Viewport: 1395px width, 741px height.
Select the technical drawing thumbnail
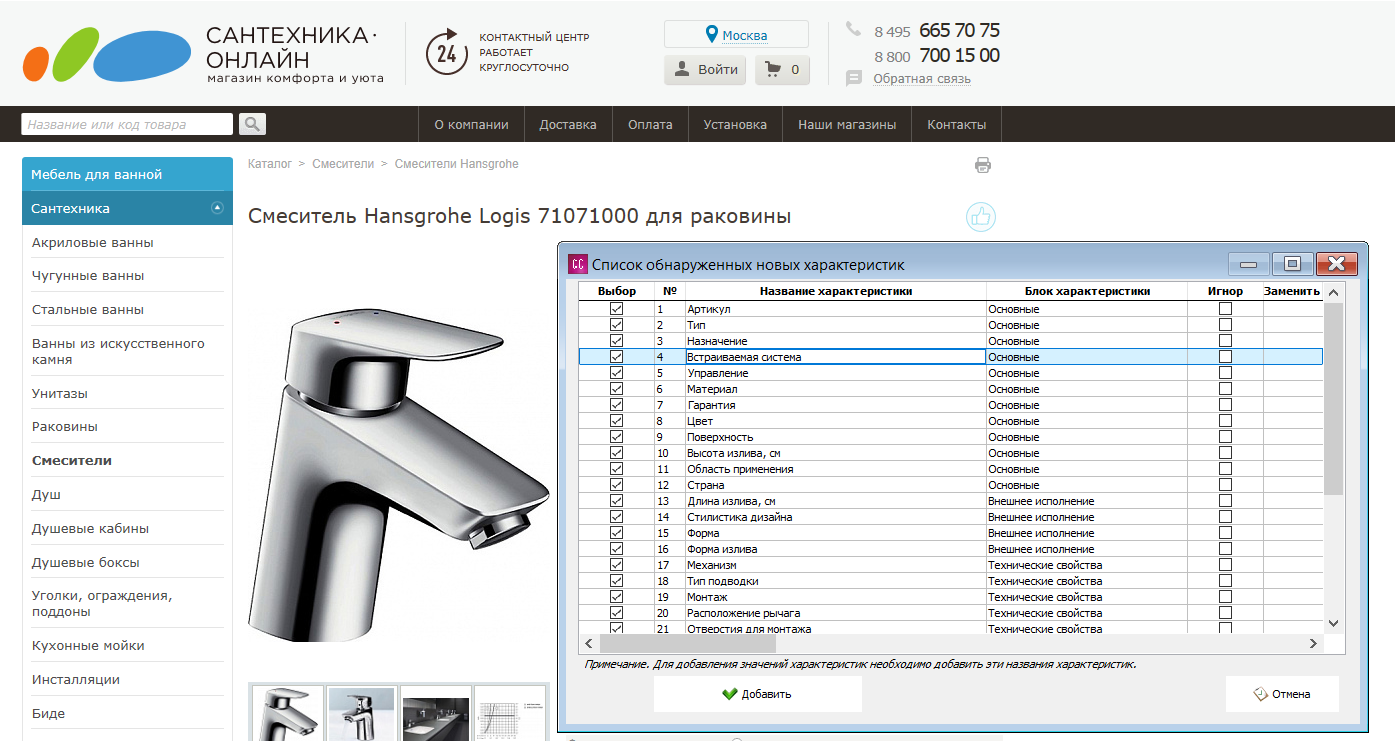pos(510,713)
